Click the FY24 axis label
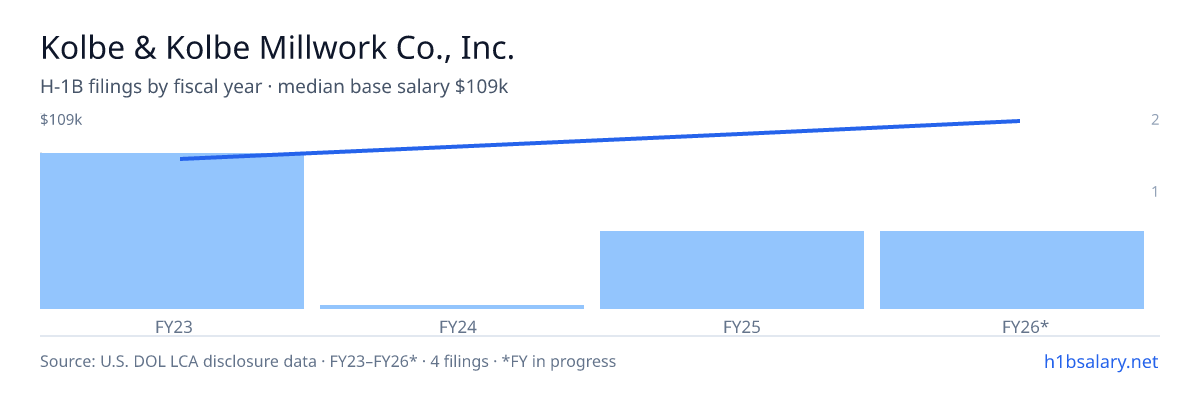This screenshot has height=400, width=1200. click(x=452, y=326)
